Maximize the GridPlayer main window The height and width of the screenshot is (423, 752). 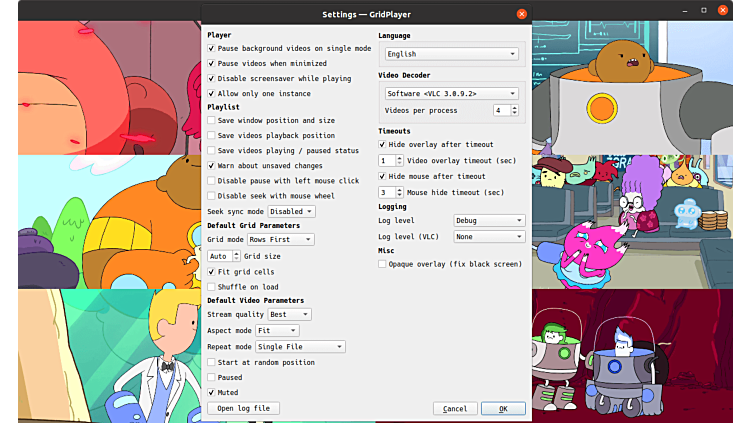click(703, 10)
